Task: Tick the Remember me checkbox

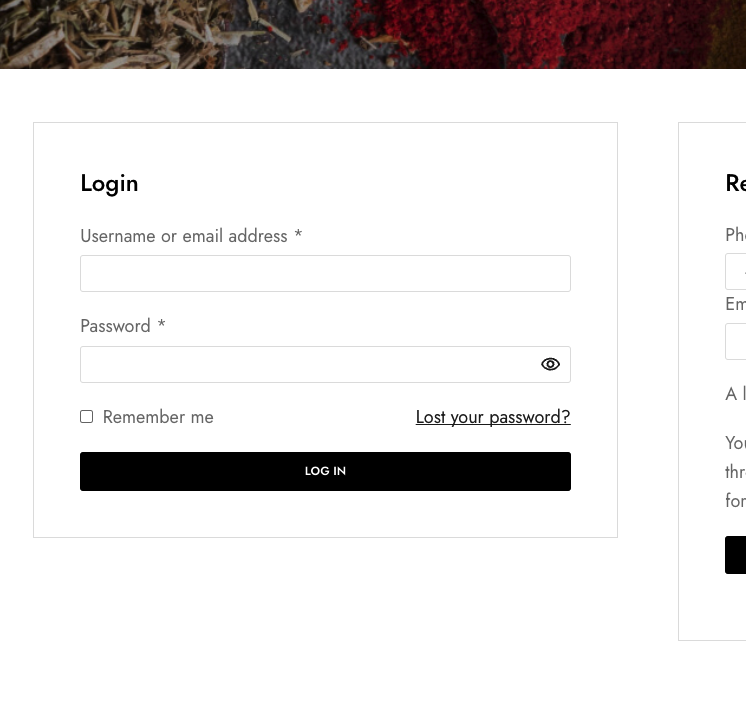Action: click(x=87, y=417)
